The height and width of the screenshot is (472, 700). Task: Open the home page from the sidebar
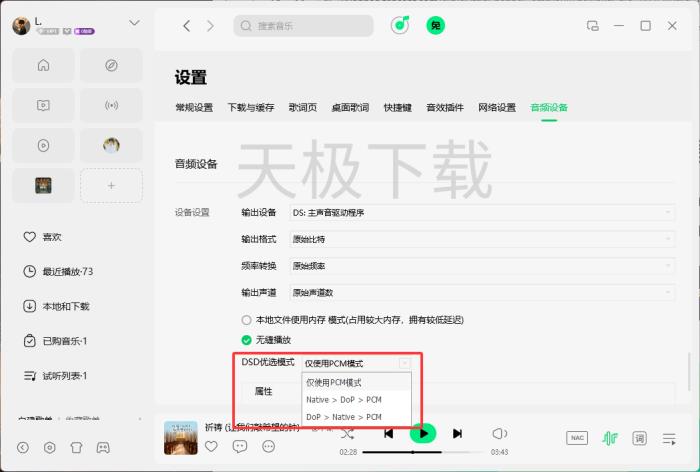click(x=43, y=65)
